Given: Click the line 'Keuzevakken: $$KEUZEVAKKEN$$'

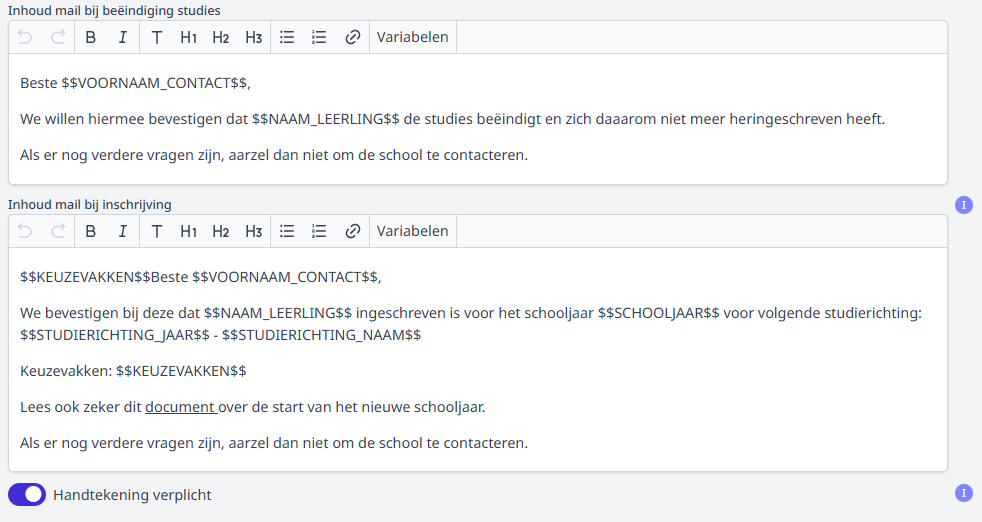Looking at the screenshot, I should pos(133,371).
